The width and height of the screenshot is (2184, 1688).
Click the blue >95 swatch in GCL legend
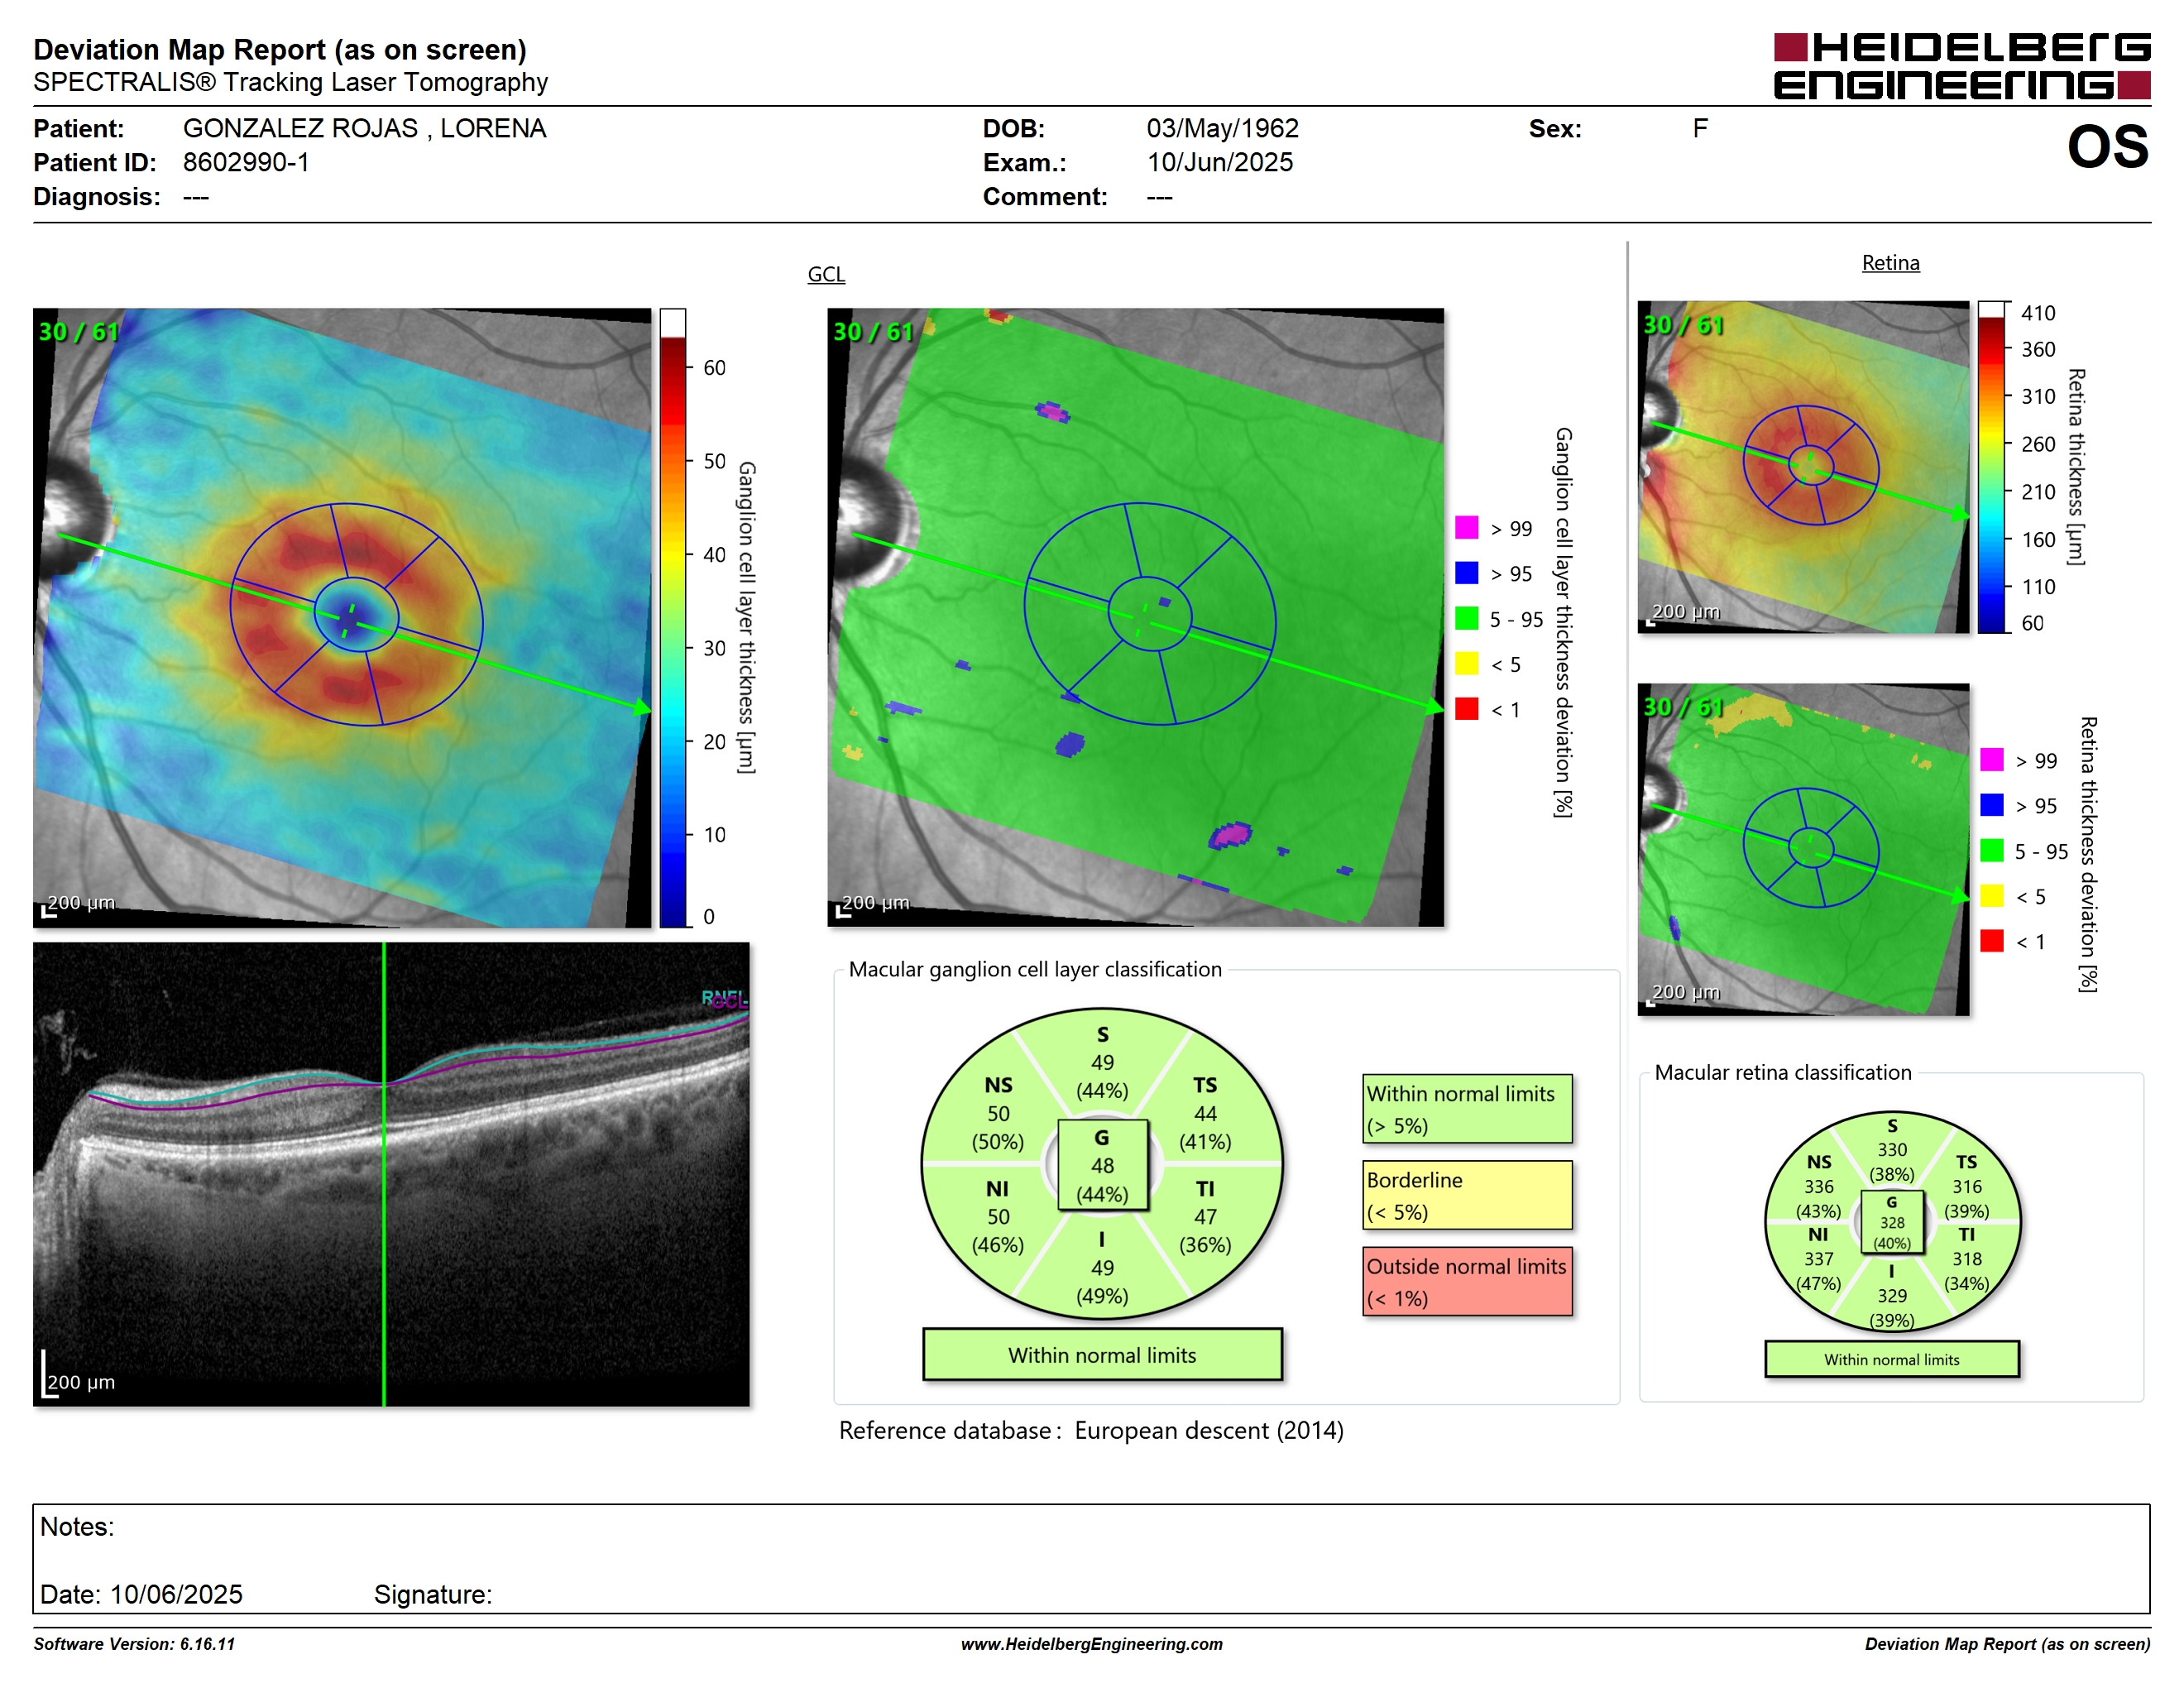1466,572
